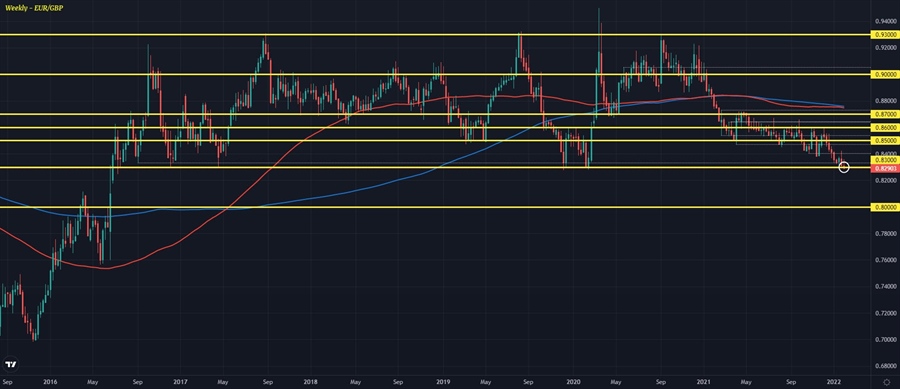The width and height of the screenshot is (900, 389).
Task: Click the 0.87000 yellow price label
Action: point(885,114)
